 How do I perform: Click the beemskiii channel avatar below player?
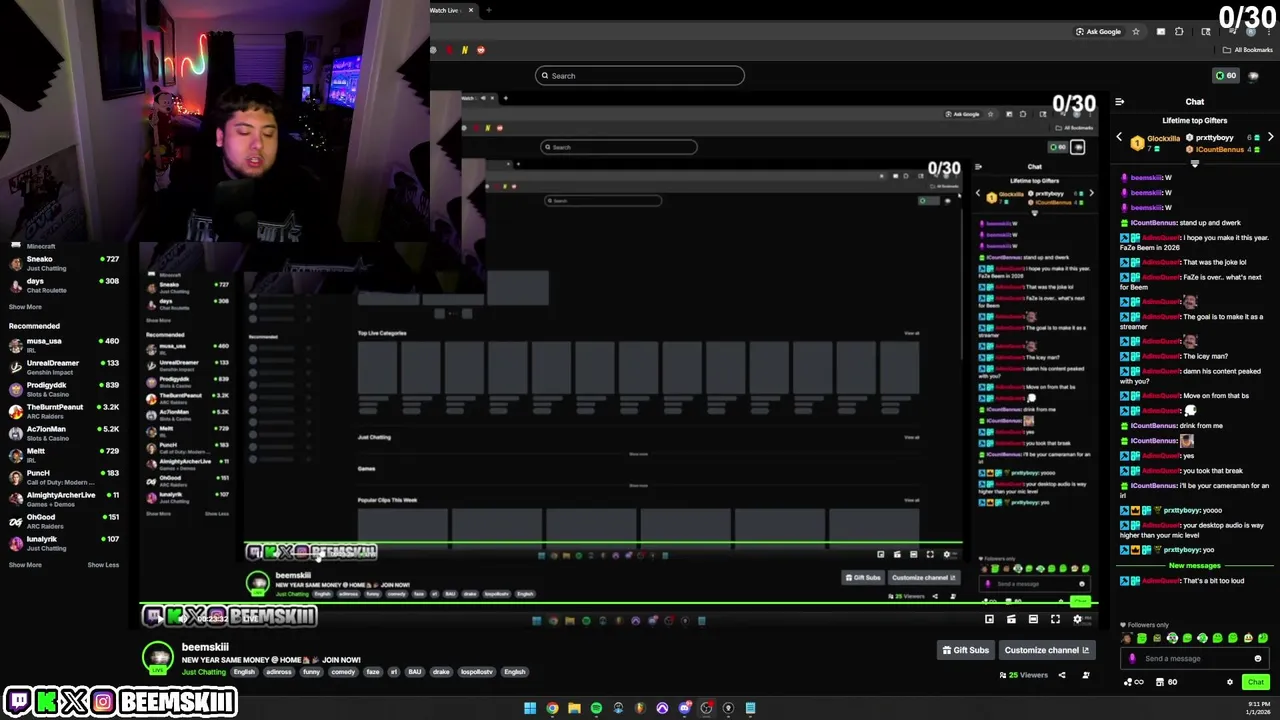pyautogui.click(x=157, y=658)
